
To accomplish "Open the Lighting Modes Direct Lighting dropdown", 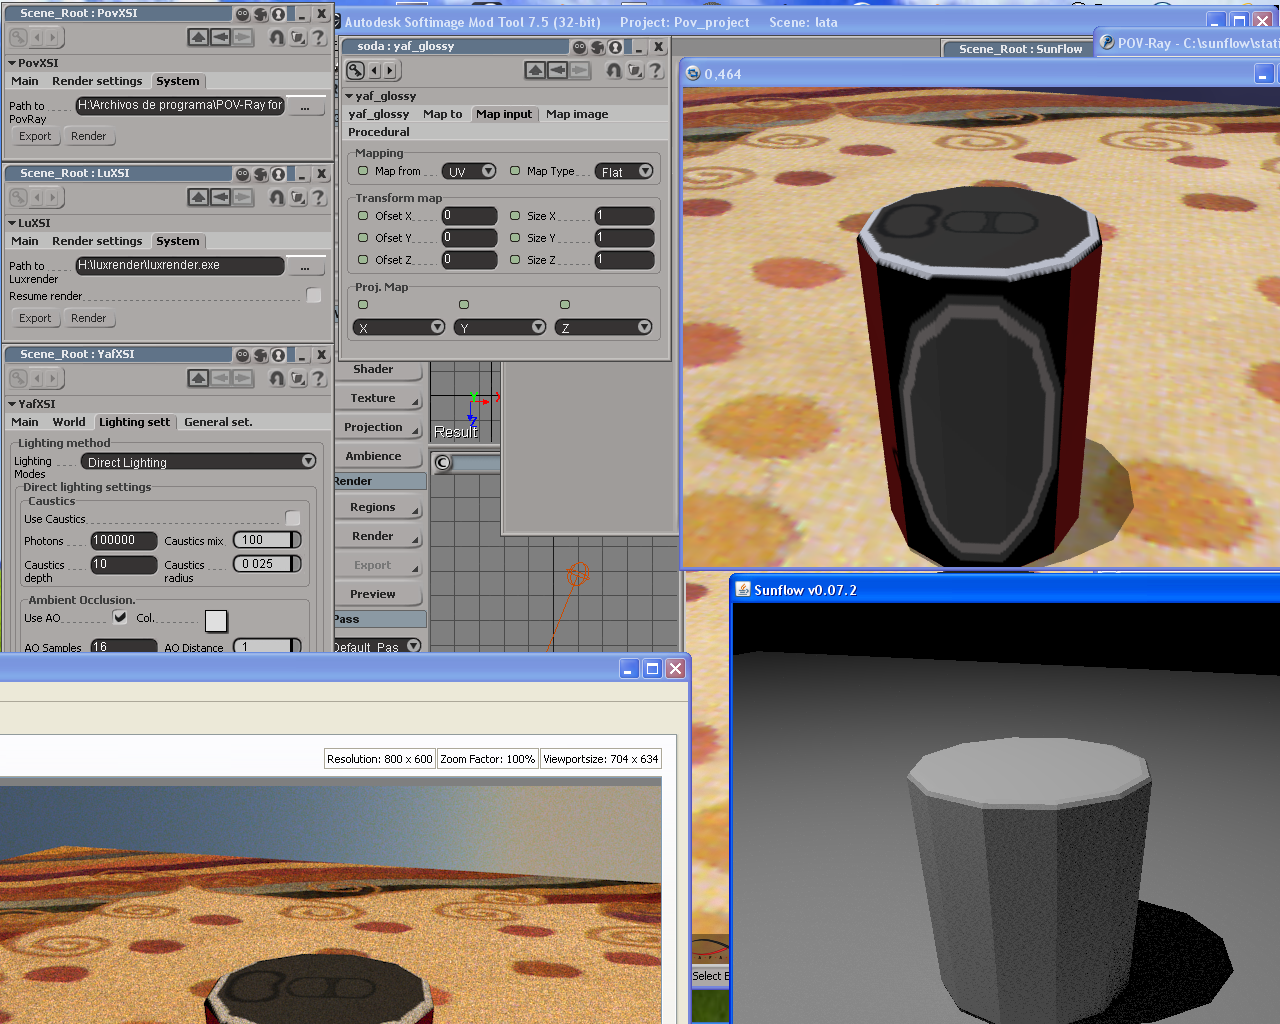I will [199, 462].
